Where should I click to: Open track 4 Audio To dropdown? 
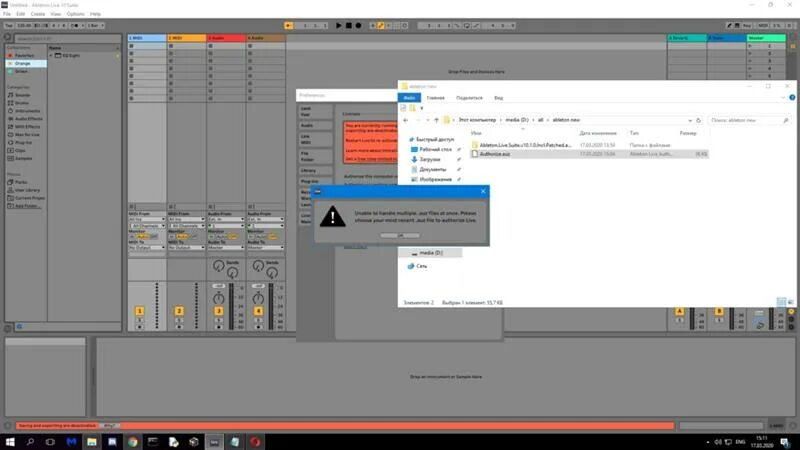[x=266, y=247]
